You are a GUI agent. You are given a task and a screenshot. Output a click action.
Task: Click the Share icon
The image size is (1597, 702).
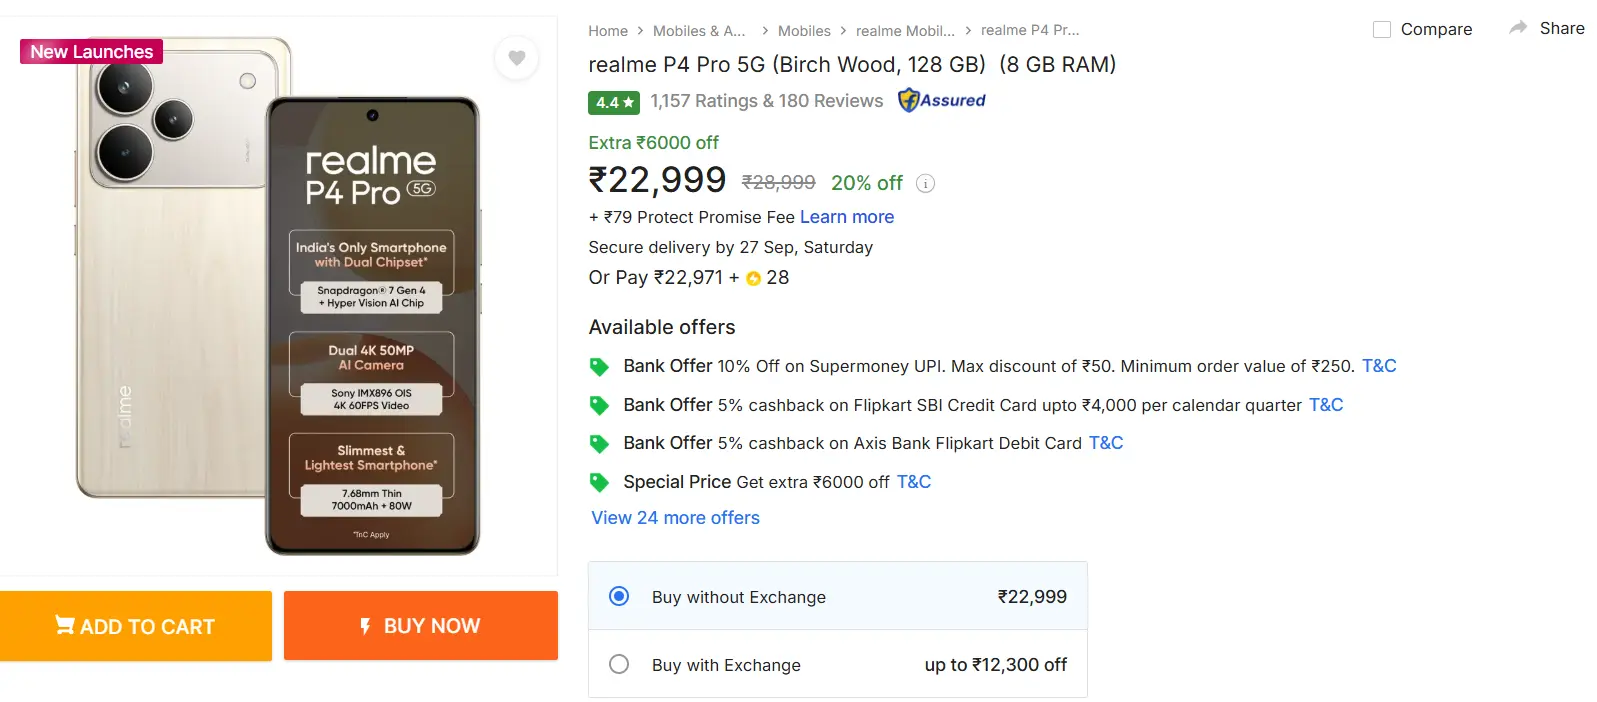tap(1520, 28)
